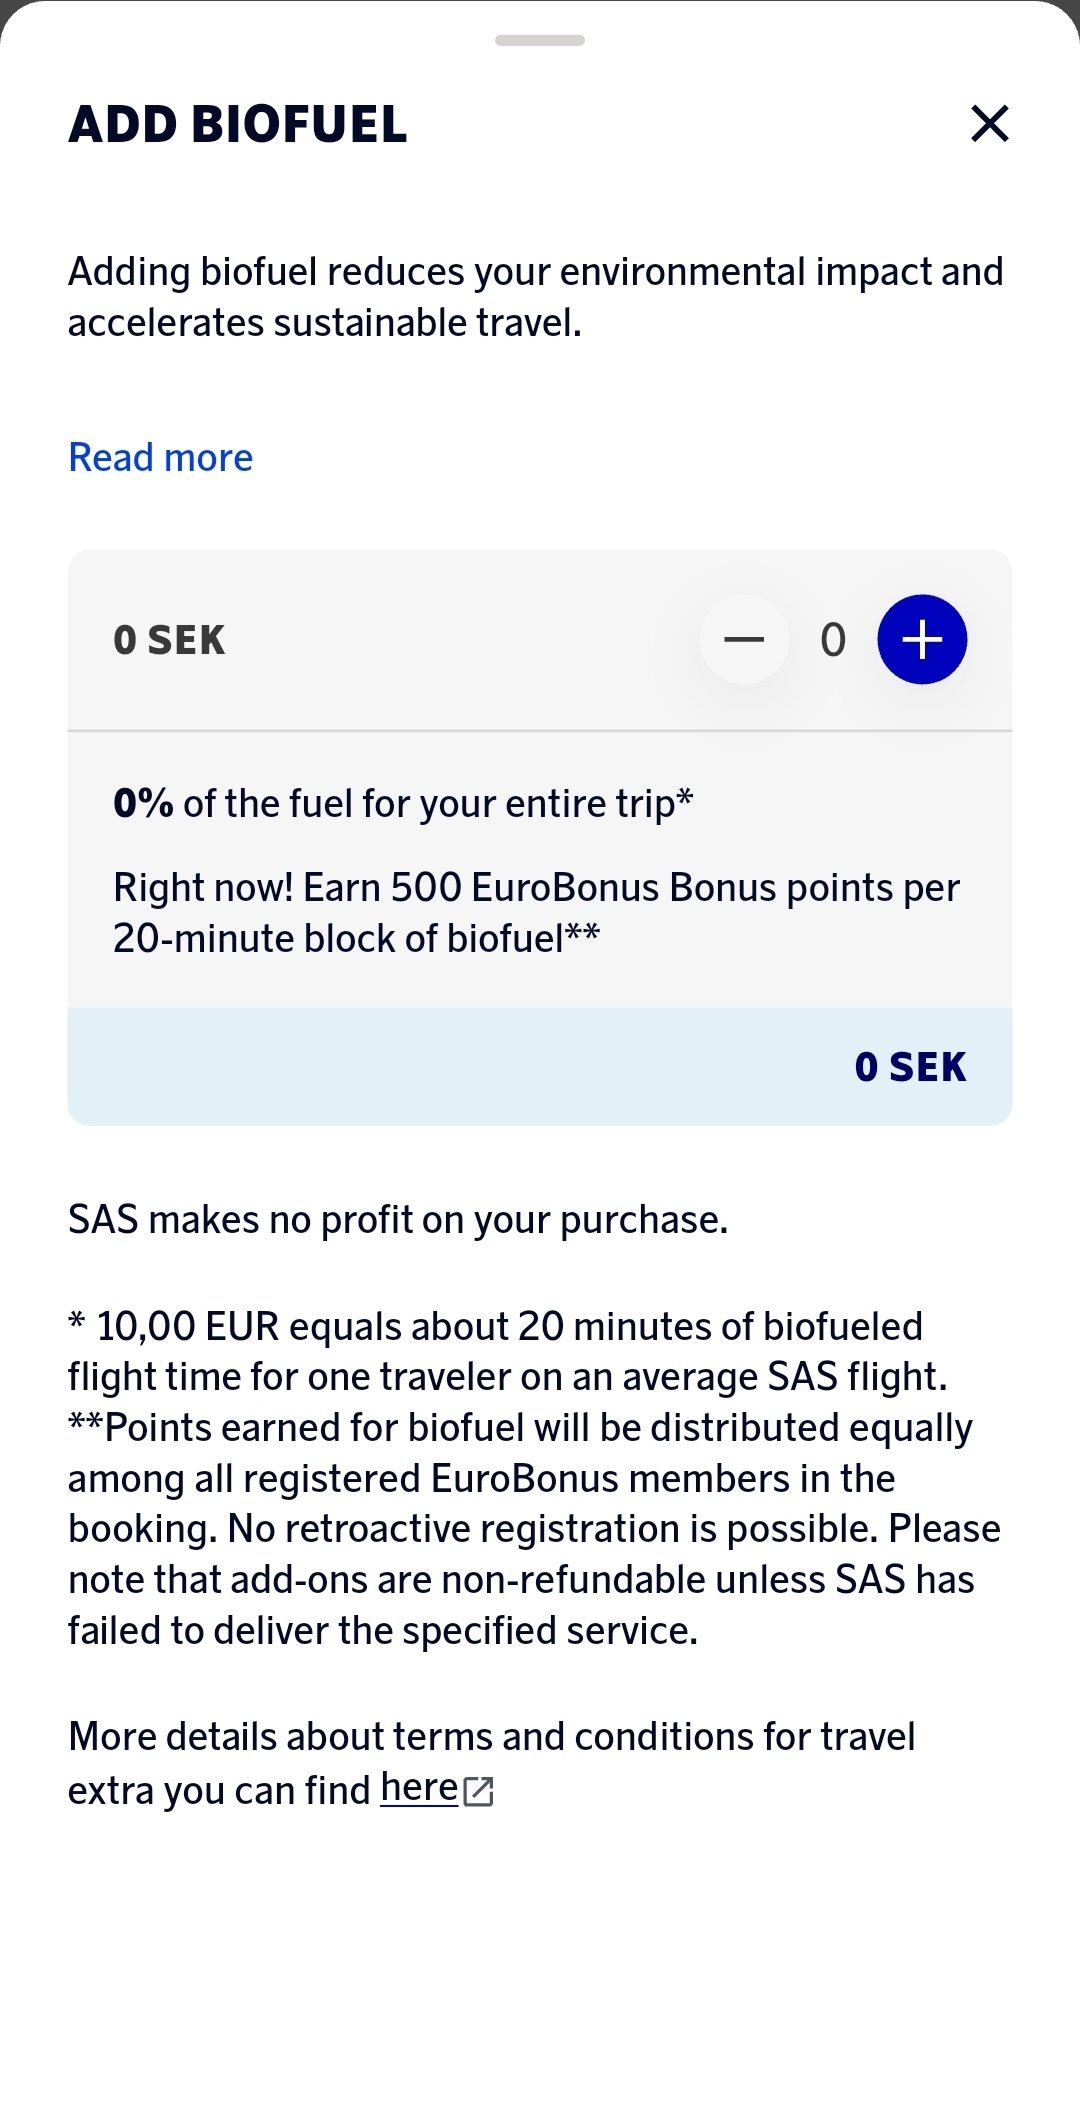Tap the '0% of the fuel' line
Viewport: 1080px width, 2122px height.
click(403, 804)
